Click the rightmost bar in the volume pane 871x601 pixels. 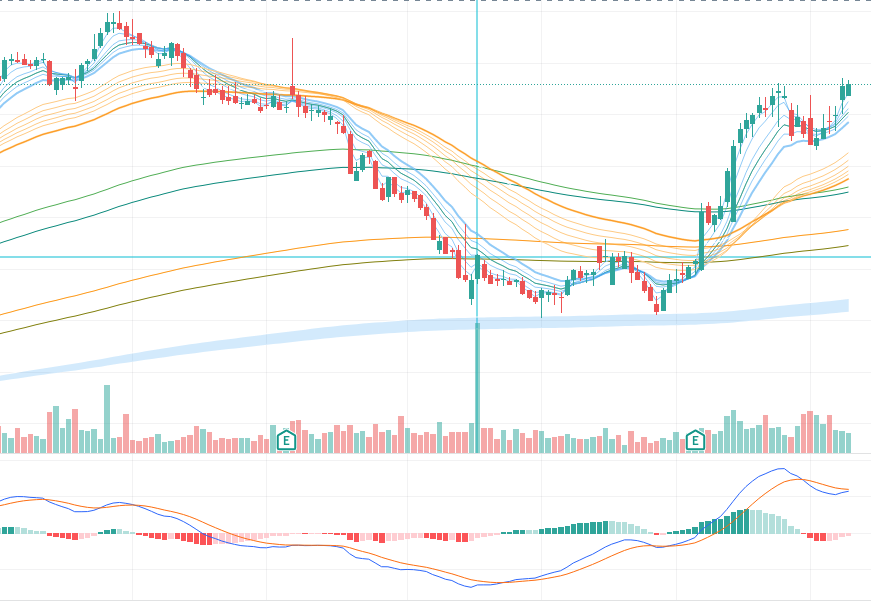pos(848,442)
